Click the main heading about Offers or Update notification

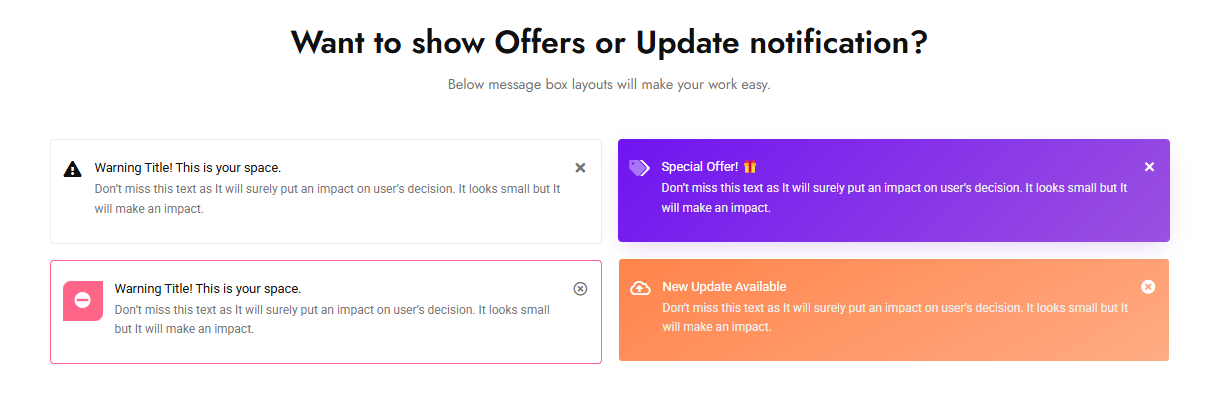point(609,42)
